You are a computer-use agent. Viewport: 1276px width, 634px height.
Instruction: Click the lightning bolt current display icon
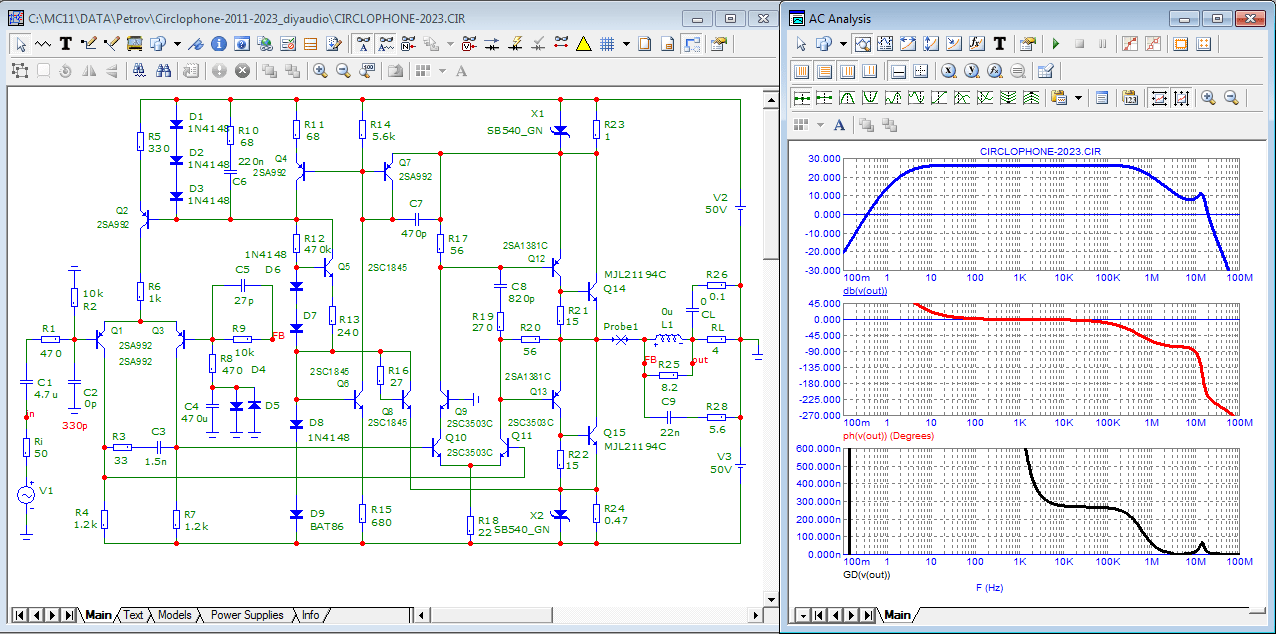515,44
